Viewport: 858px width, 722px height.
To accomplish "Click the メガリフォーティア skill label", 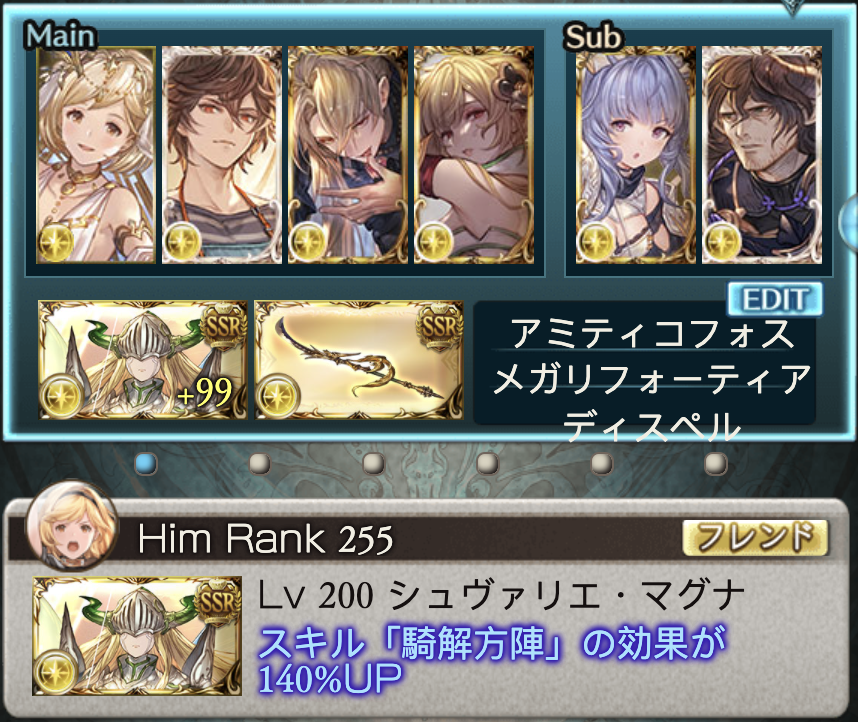I will (x=652, y=379).
